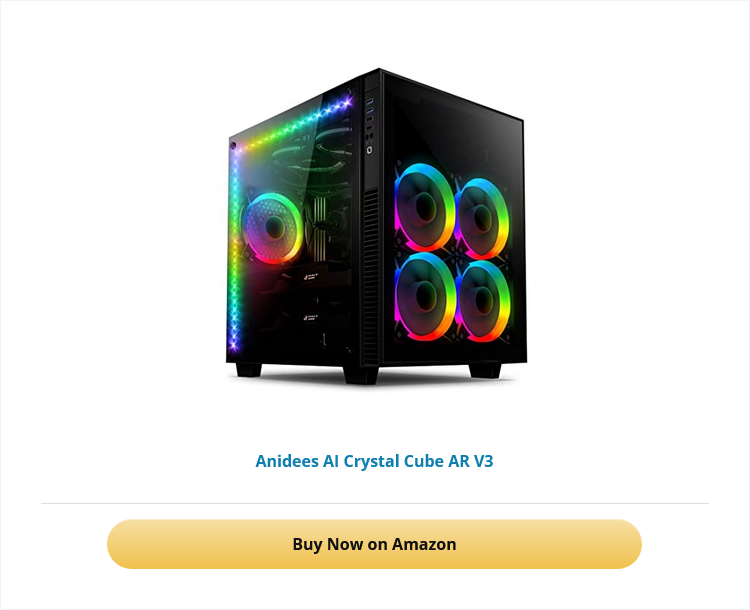Open the Anidees AI Crystal Cube AR V3 link

point(374,461)
